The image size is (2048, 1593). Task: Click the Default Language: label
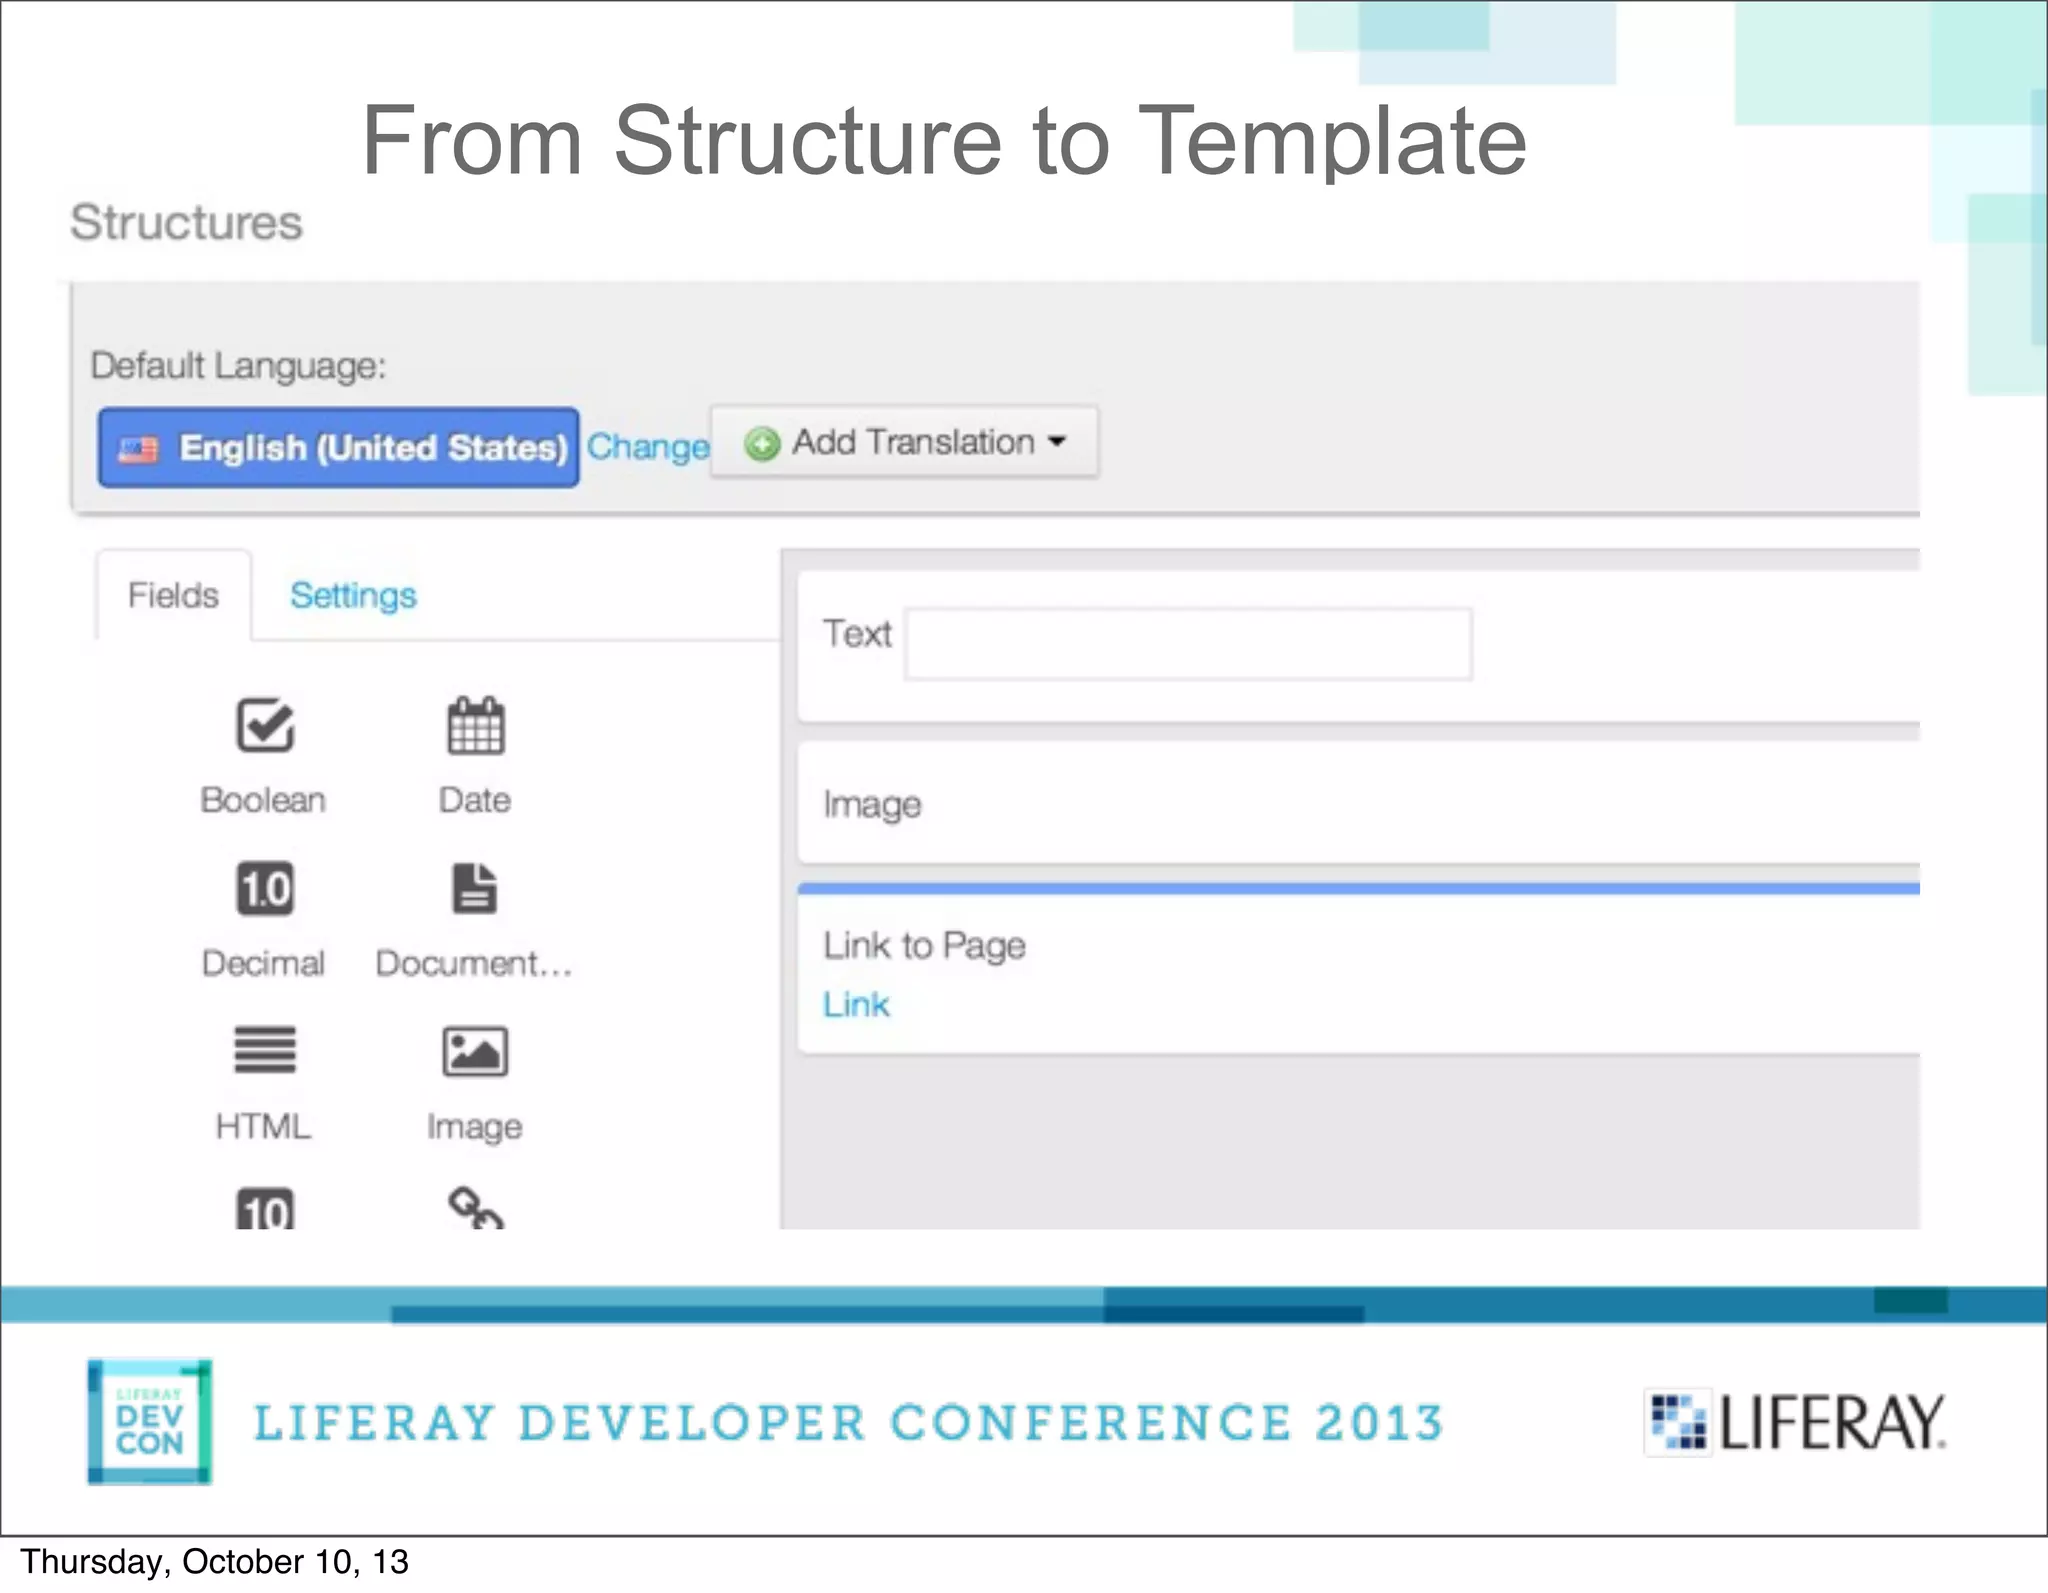pyautogui.click(x=238, y=366)
